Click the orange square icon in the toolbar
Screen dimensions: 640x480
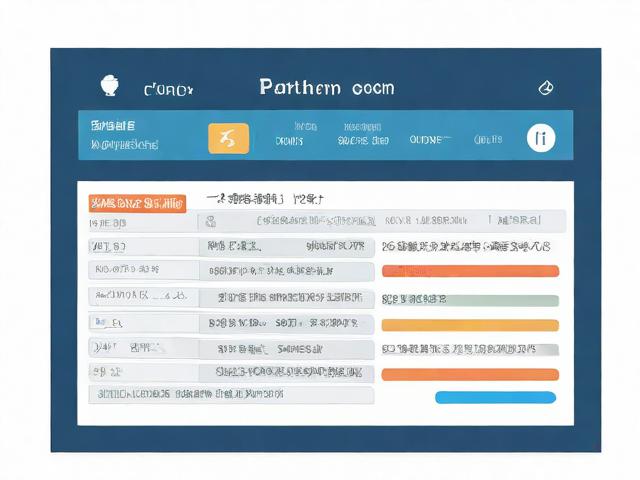(228, 138)
